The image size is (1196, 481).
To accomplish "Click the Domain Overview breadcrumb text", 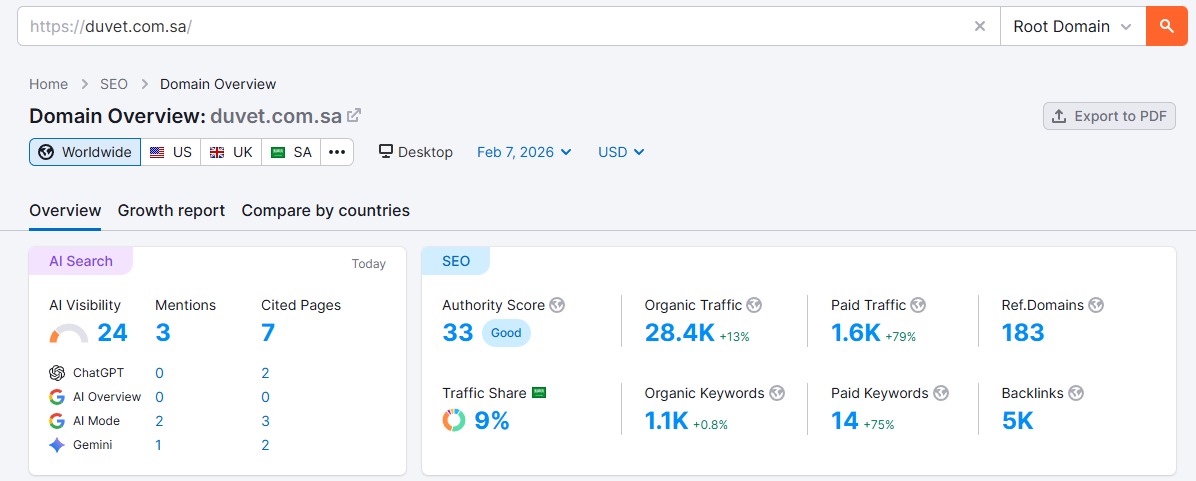I will click(x=218, y=84).
